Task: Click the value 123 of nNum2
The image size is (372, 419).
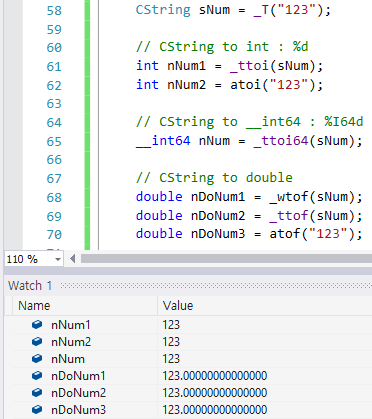Action: (171, 342)
